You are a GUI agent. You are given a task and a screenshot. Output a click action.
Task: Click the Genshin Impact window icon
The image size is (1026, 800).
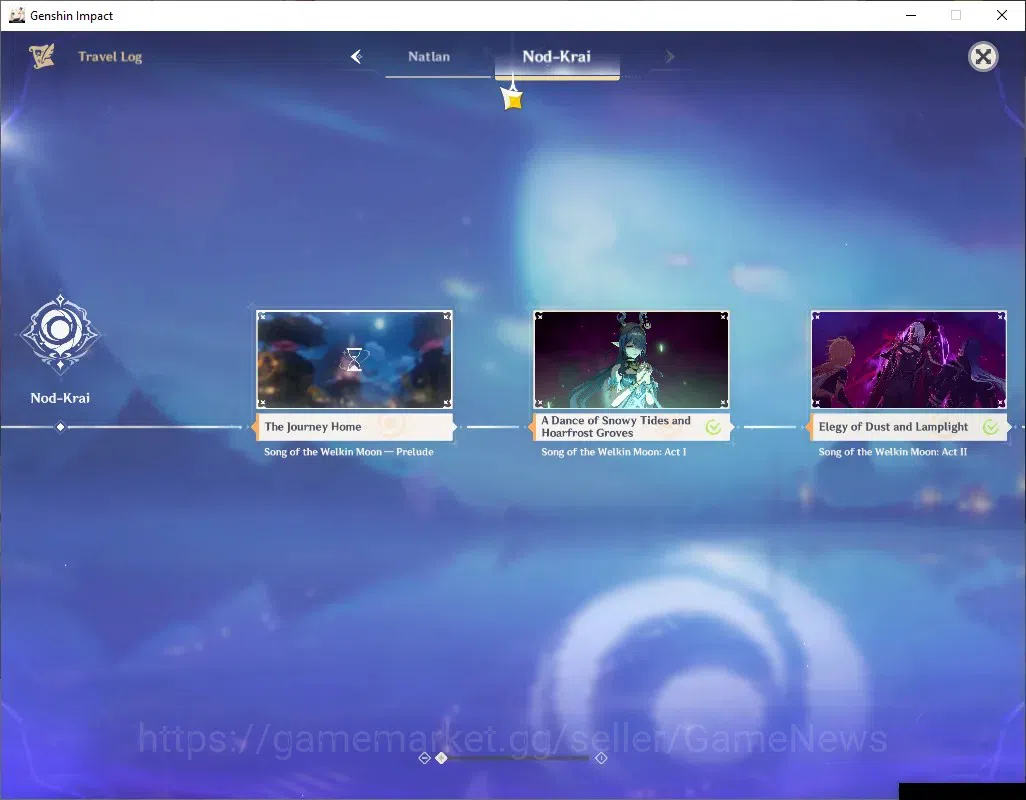[x=16, y=15]
